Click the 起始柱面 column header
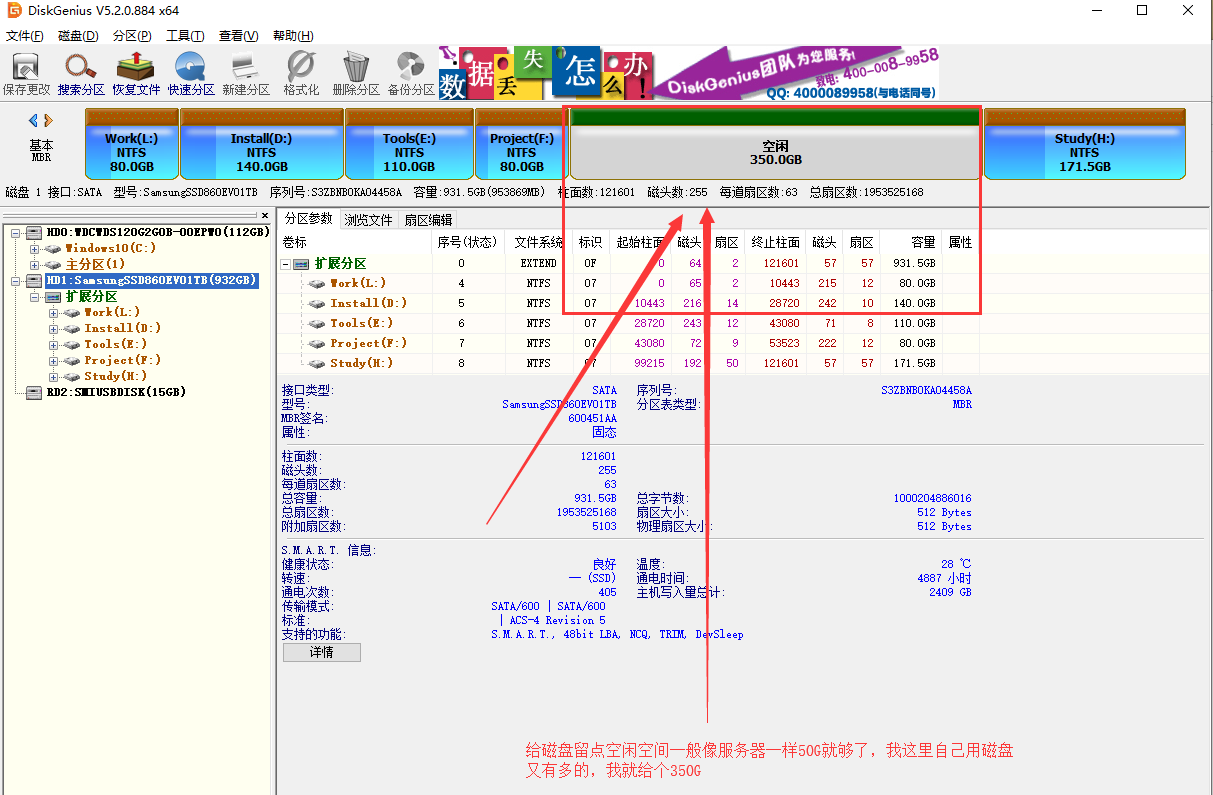The image size is (1213, 795). [x=640, y=242]
